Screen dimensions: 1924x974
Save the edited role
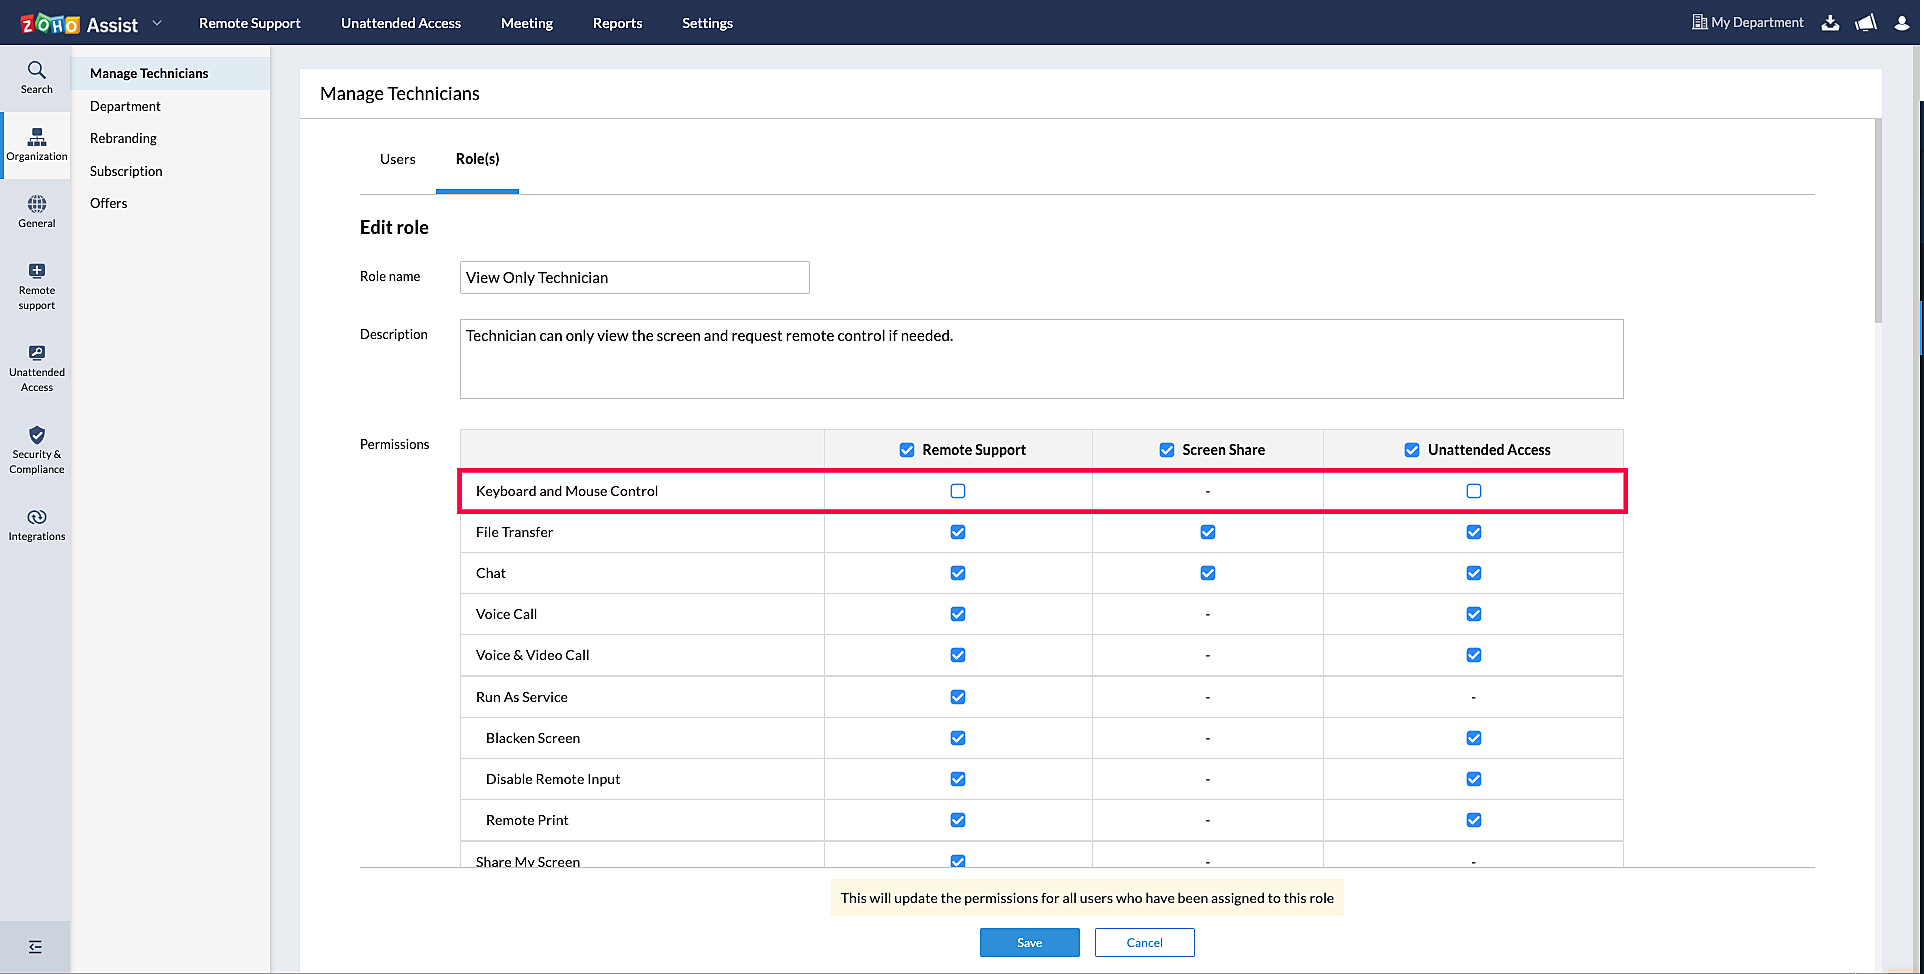[x=1029, y=942]
